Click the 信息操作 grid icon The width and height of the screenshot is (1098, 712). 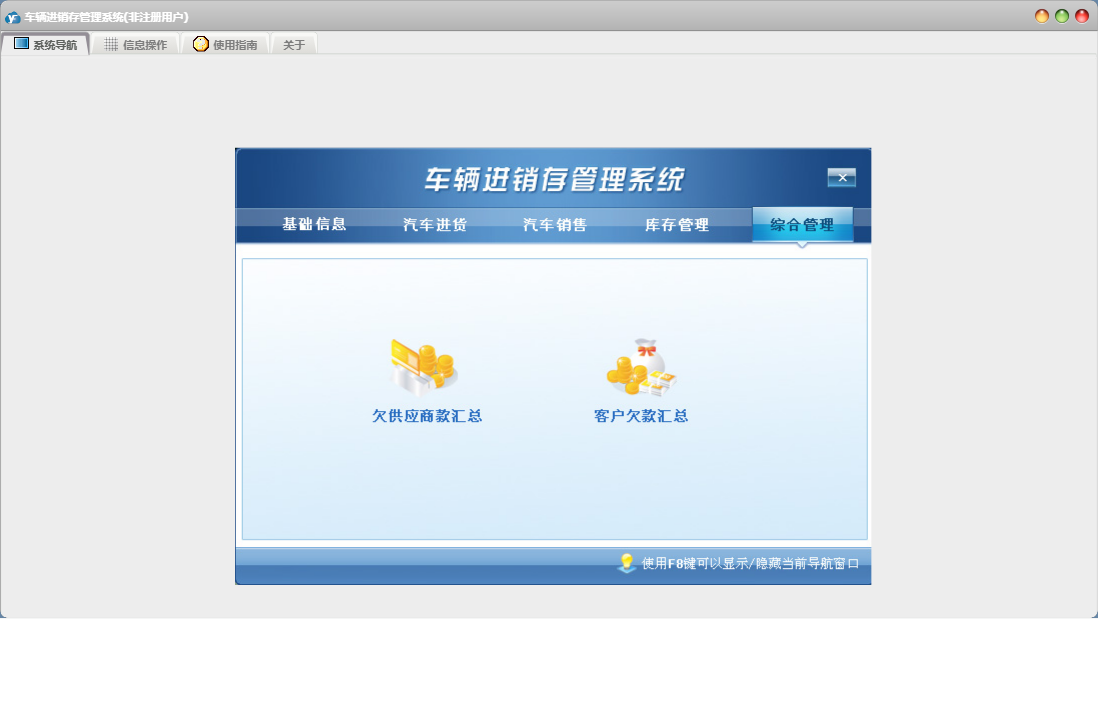(111, 44)
